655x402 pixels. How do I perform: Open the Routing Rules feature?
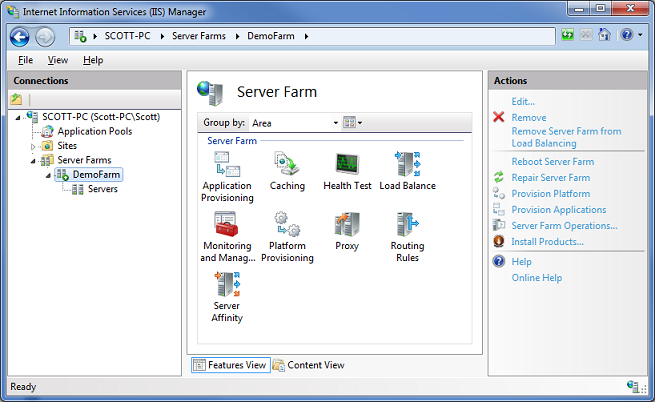pos(407,237)
